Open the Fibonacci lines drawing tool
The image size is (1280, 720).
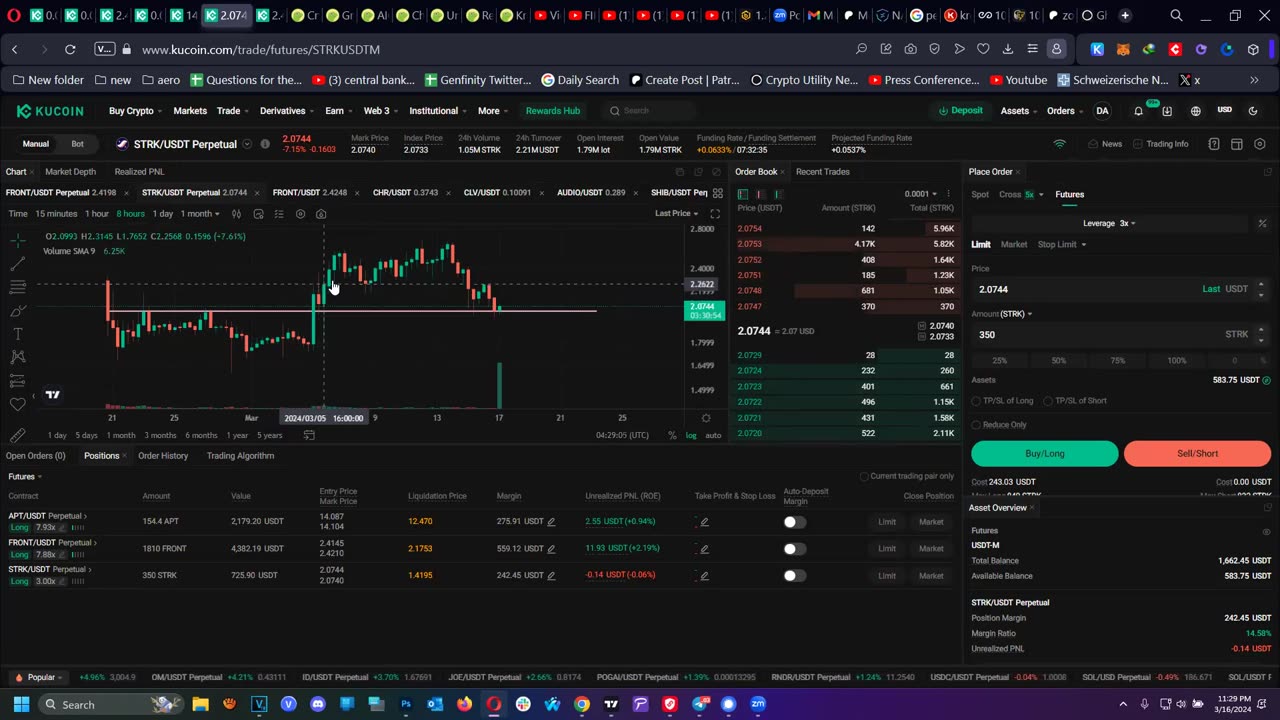click(18, 287)
